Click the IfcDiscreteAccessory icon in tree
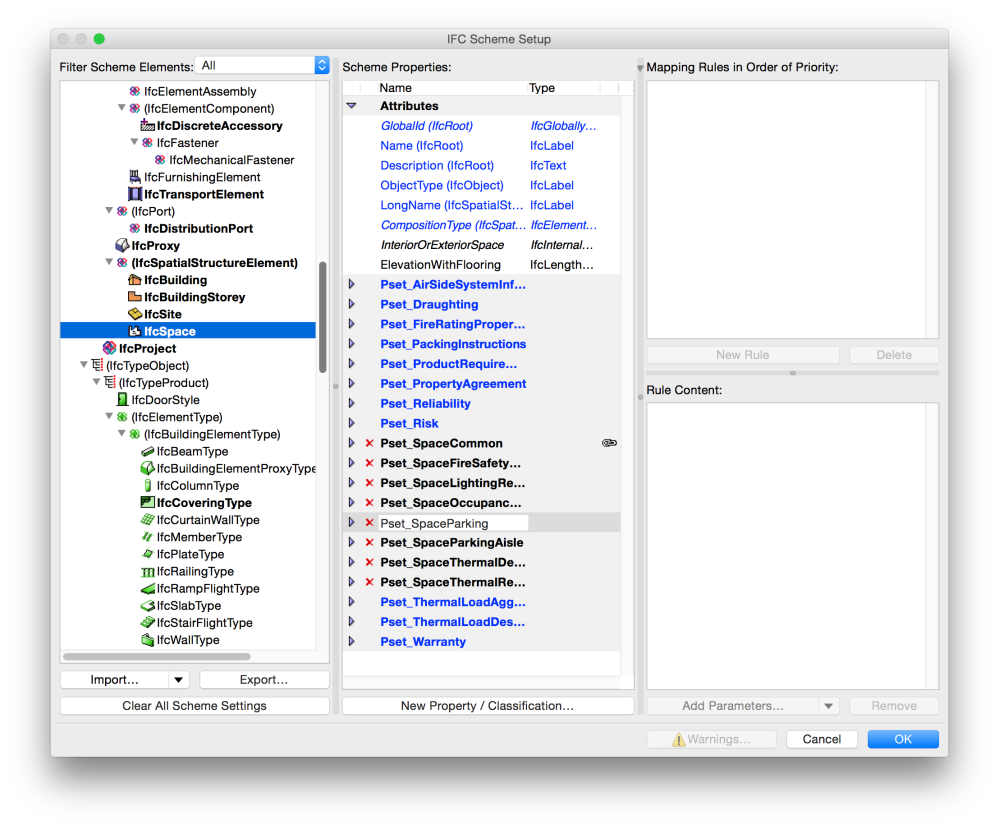This screenshot has height=829, width=999. 148,126
